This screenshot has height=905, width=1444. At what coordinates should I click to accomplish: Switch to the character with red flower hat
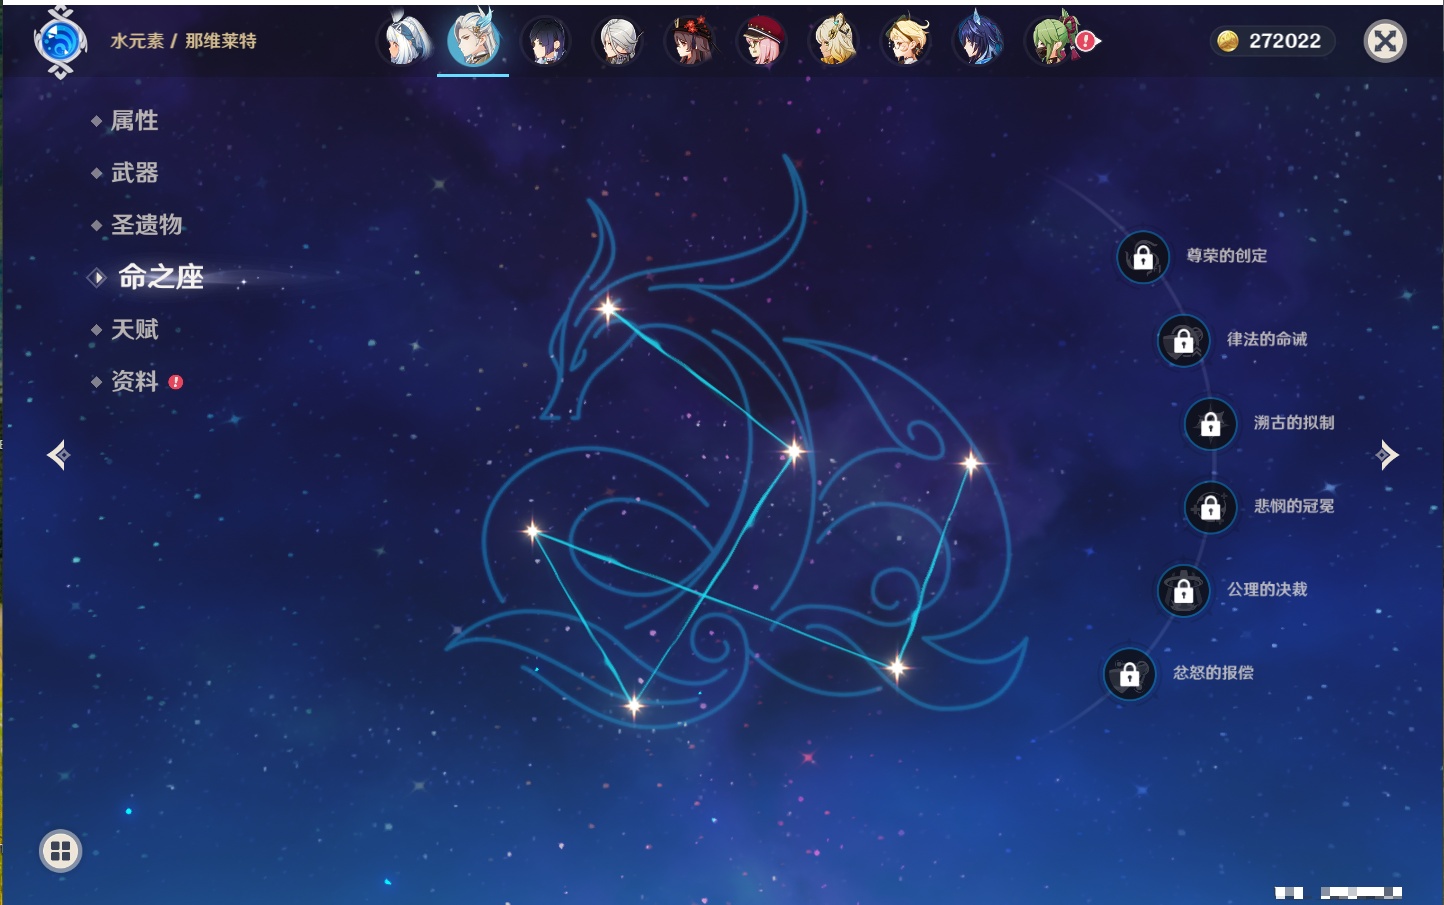click(690, 41)
